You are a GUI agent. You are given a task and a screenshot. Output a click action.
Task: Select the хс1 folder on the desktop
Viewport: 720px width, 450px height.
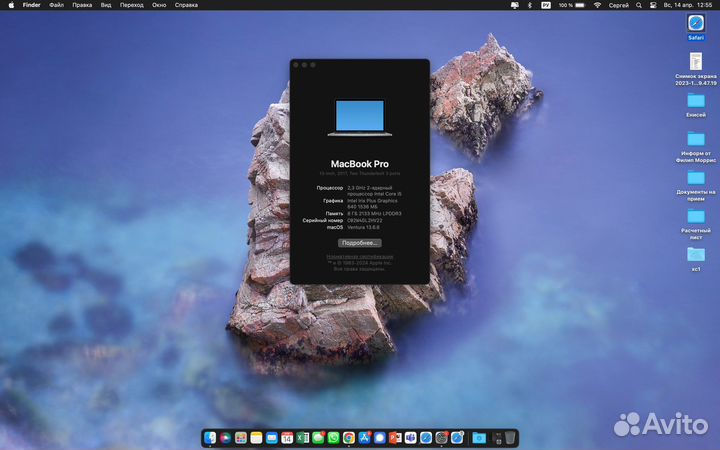coord(696,259)
